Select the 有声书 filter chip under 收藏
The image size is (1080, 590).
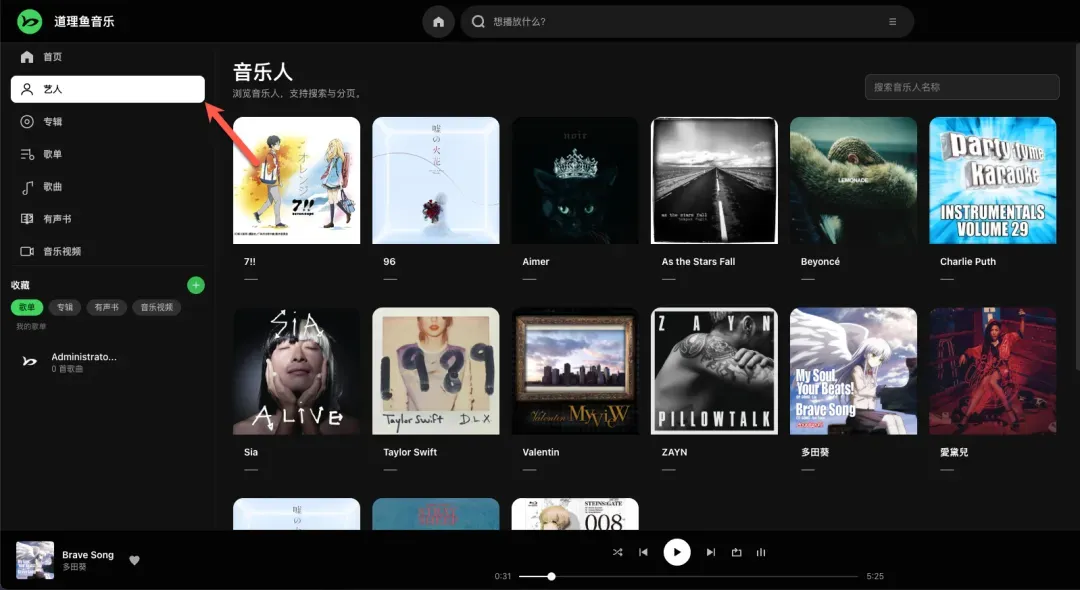coord(106,308)
